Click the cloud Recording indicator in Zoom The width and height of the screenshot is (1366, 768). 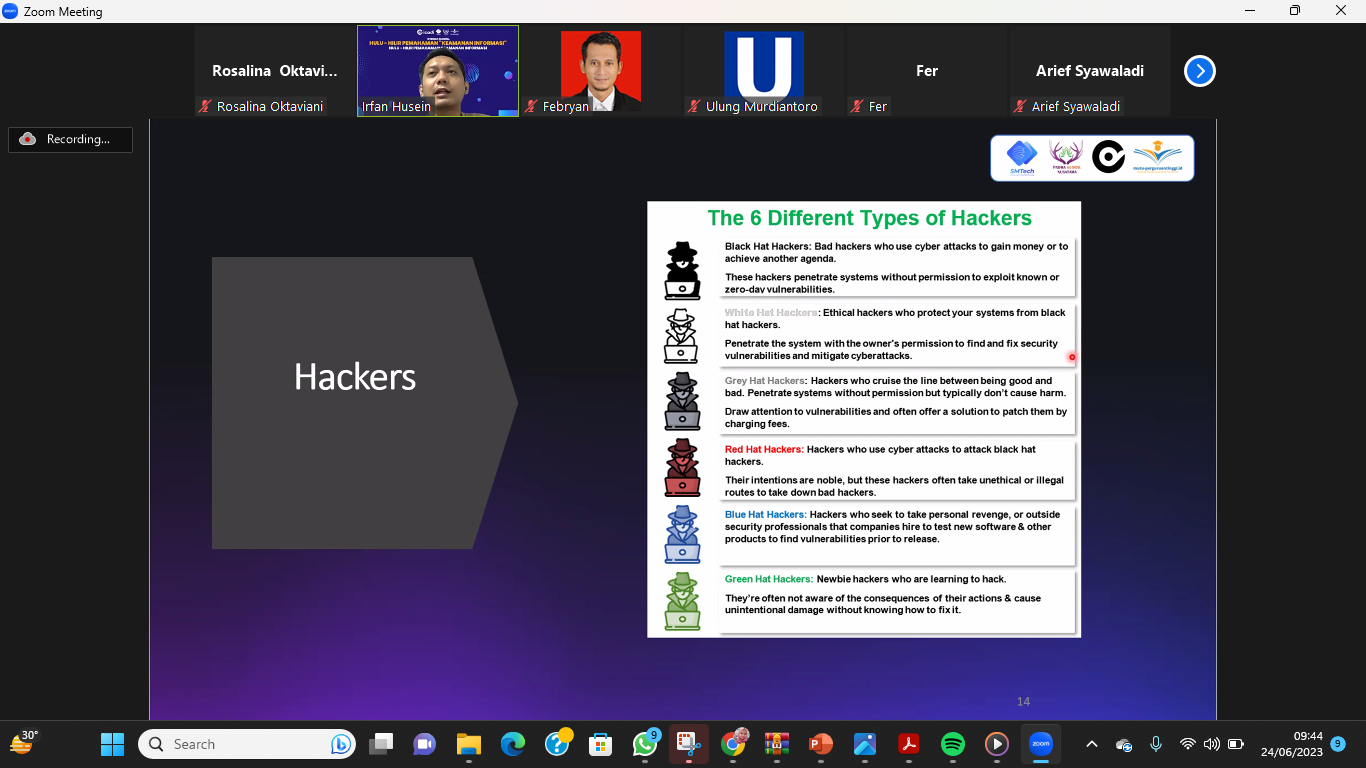click(x=70, y=139)
